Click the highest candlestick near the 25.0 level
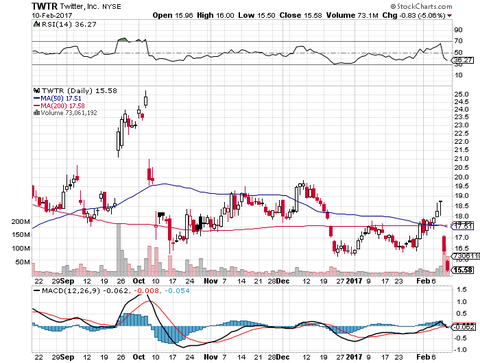 click(x=146, y=100)
